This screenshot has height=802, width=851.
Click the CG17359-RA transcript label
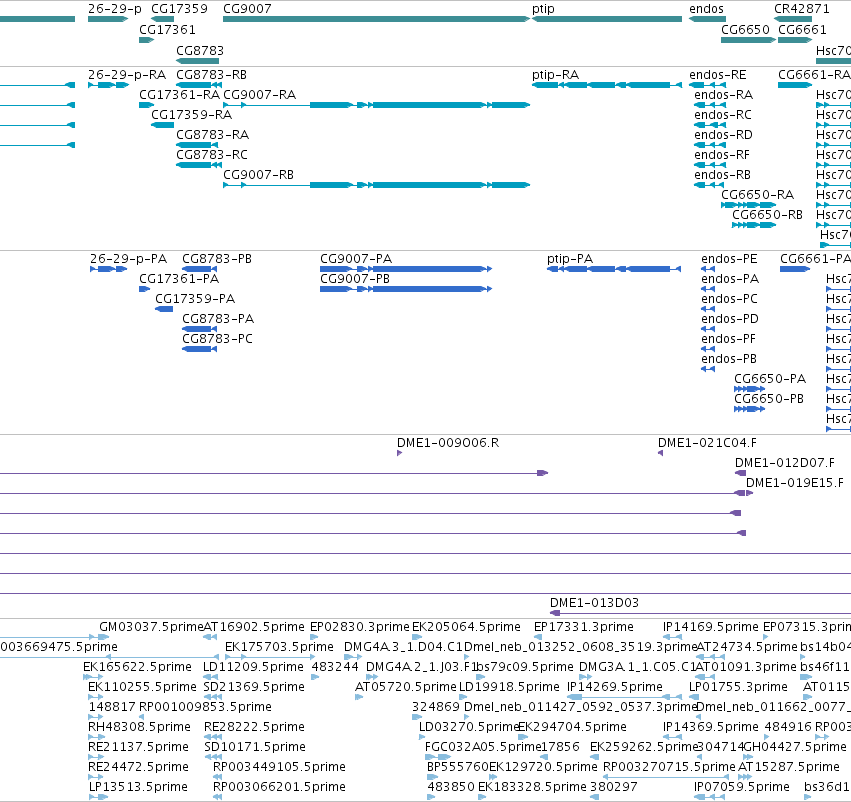192,115
